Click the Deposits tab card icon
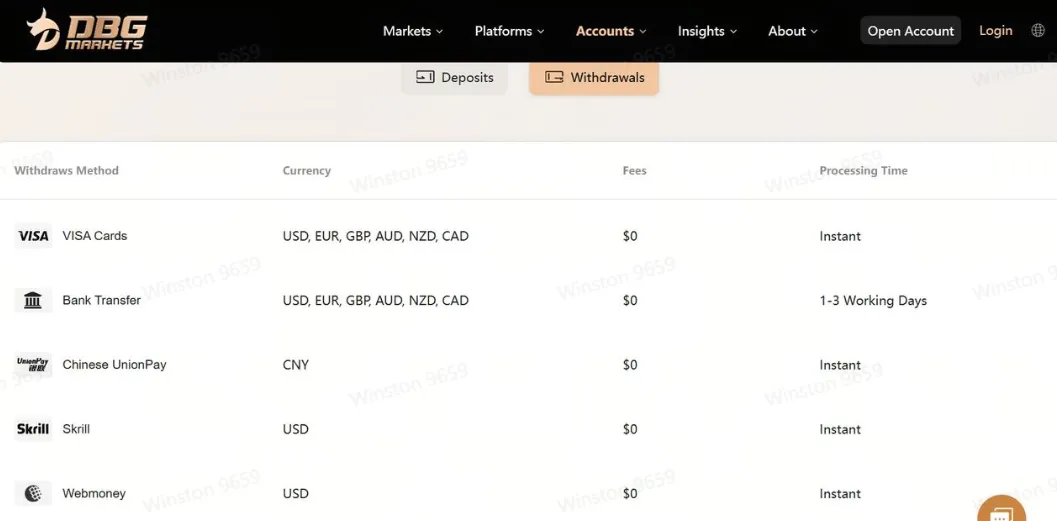Viewport: 1057px width, 521px height. pyautogui.click(x=425, y=77)
